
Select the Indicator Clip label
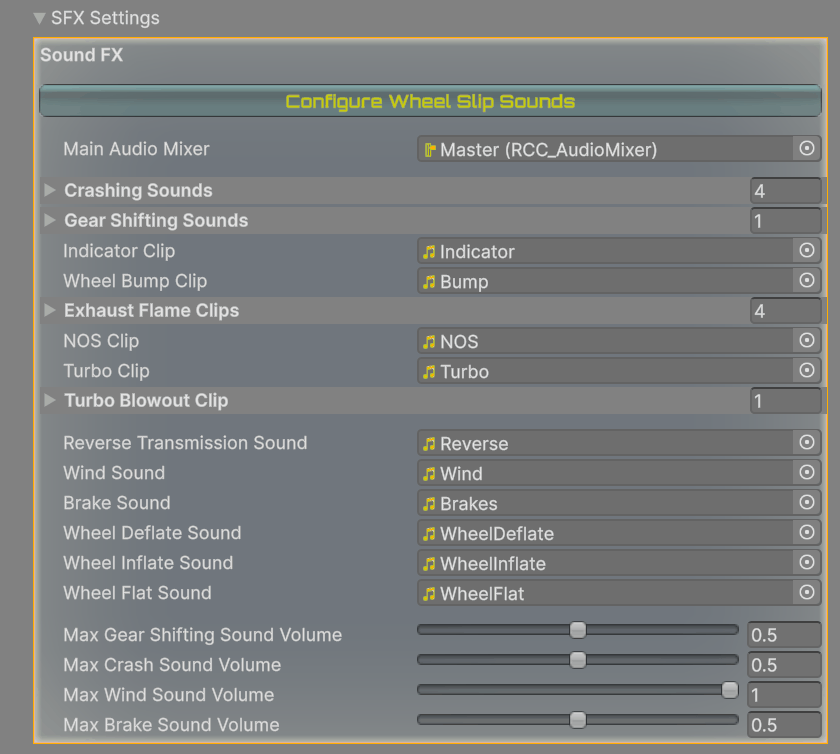coord(119,251)
